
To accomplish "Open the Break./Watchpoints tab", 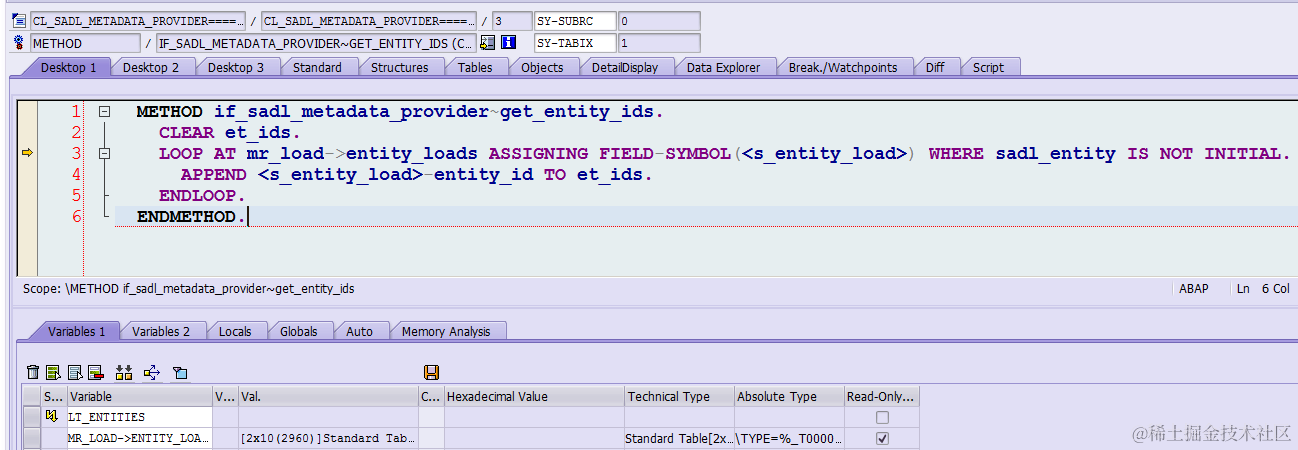I will tap(843, 67).
